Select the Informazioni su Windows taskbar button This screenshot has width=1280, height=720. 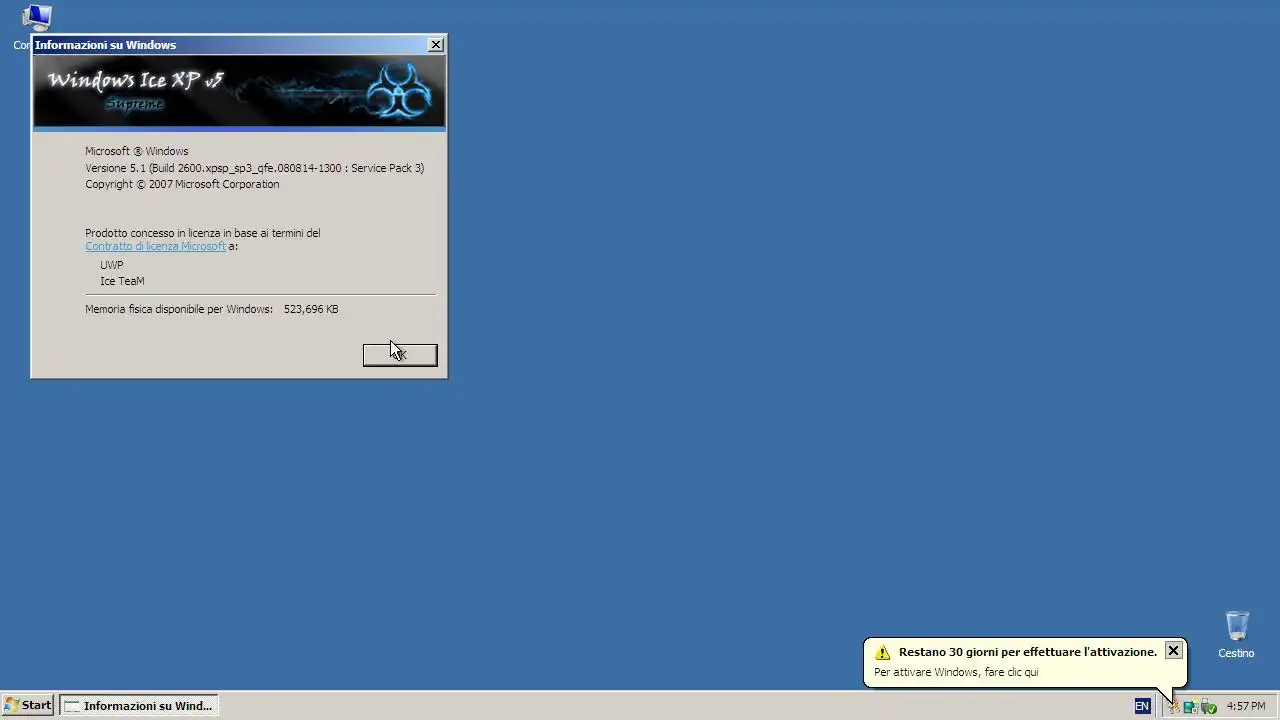[x=139, y=705]
